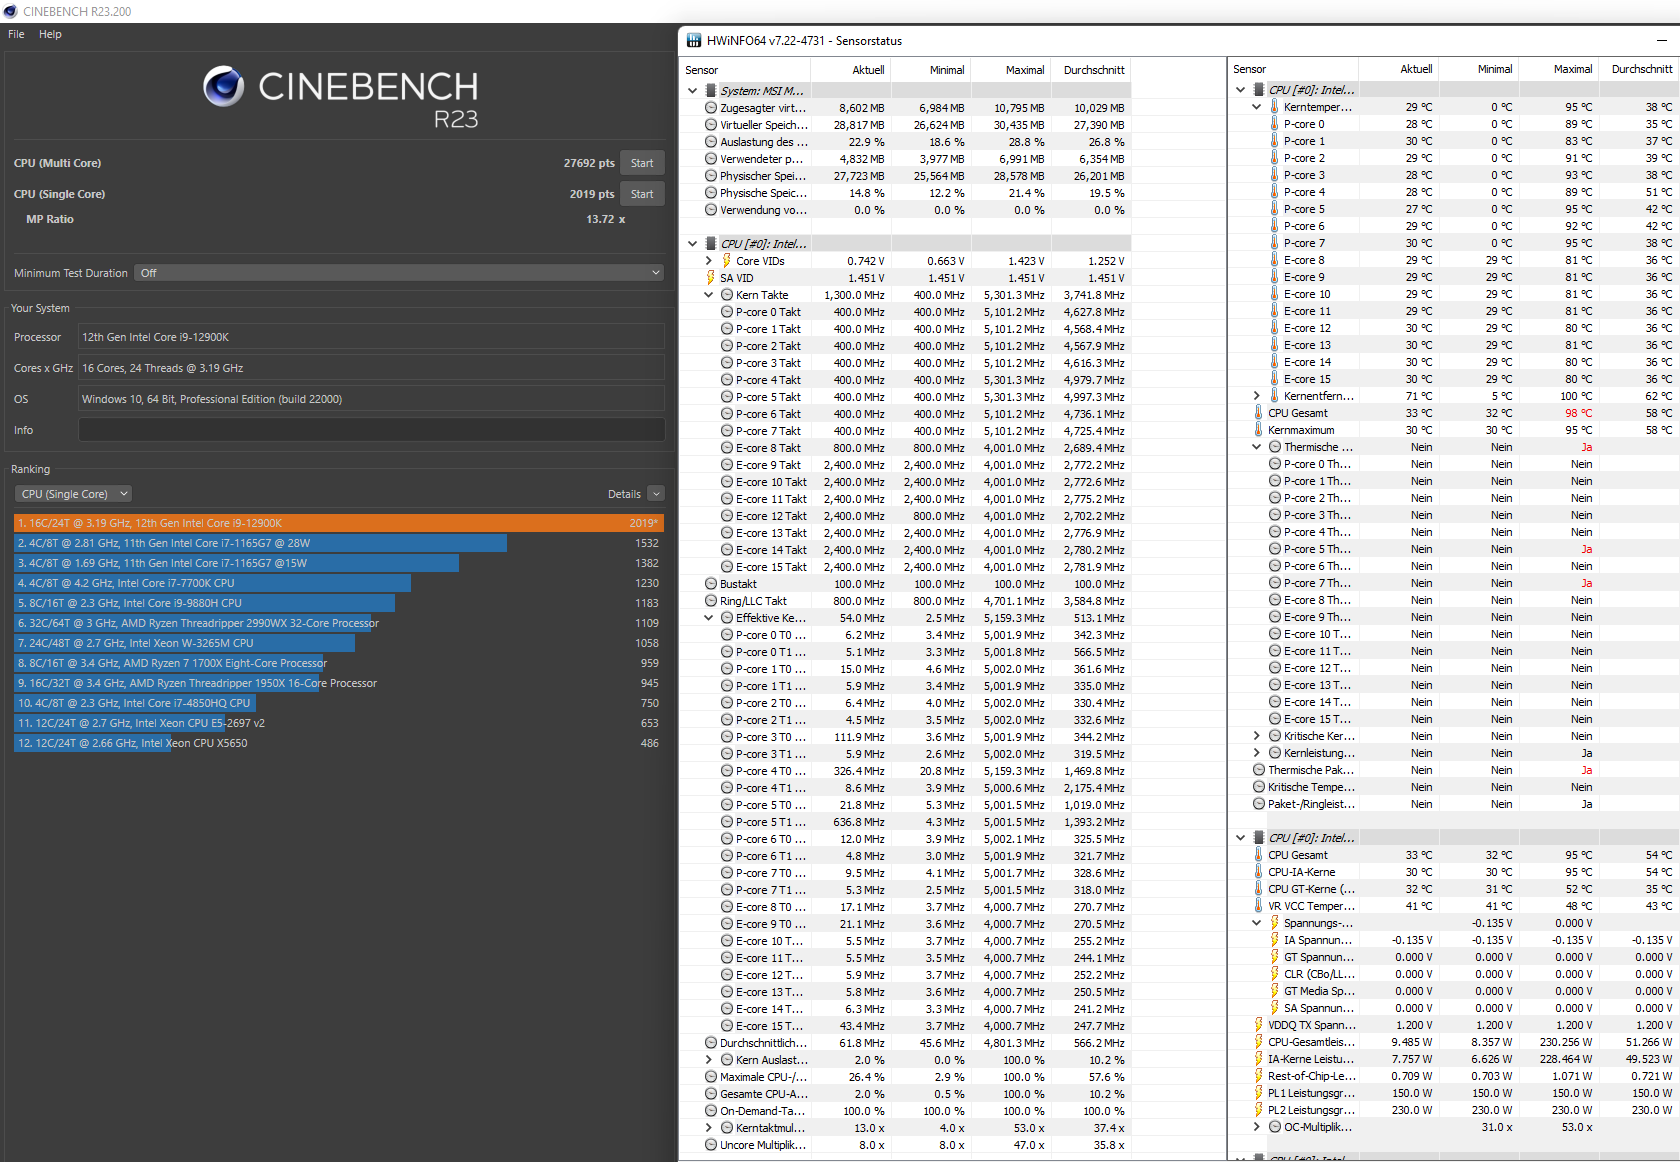Viewport: 1680px width, 1162px height.
Task: Click the sensor icon of Virtueller Speich...
Action: coord(711,125)
